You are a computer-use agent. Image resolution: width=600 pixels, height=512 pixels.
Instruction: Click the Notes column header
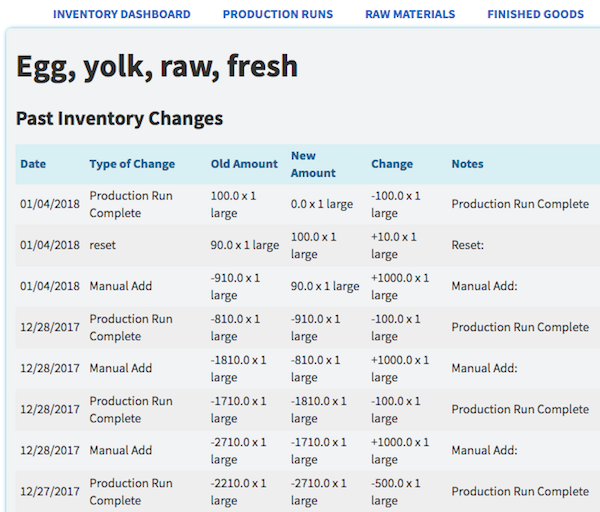point(467,164)
